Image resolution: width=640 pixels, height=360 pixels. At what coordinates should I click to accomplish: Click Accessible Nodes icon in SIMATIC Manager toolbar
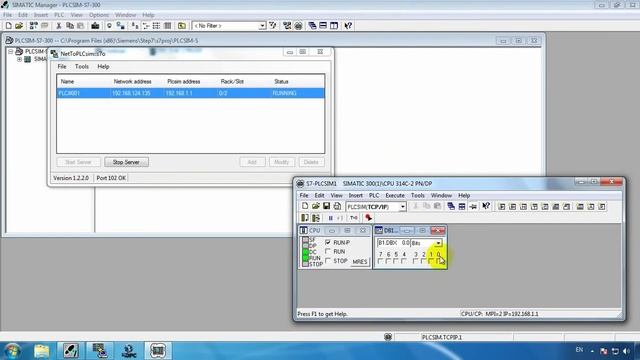33,26
